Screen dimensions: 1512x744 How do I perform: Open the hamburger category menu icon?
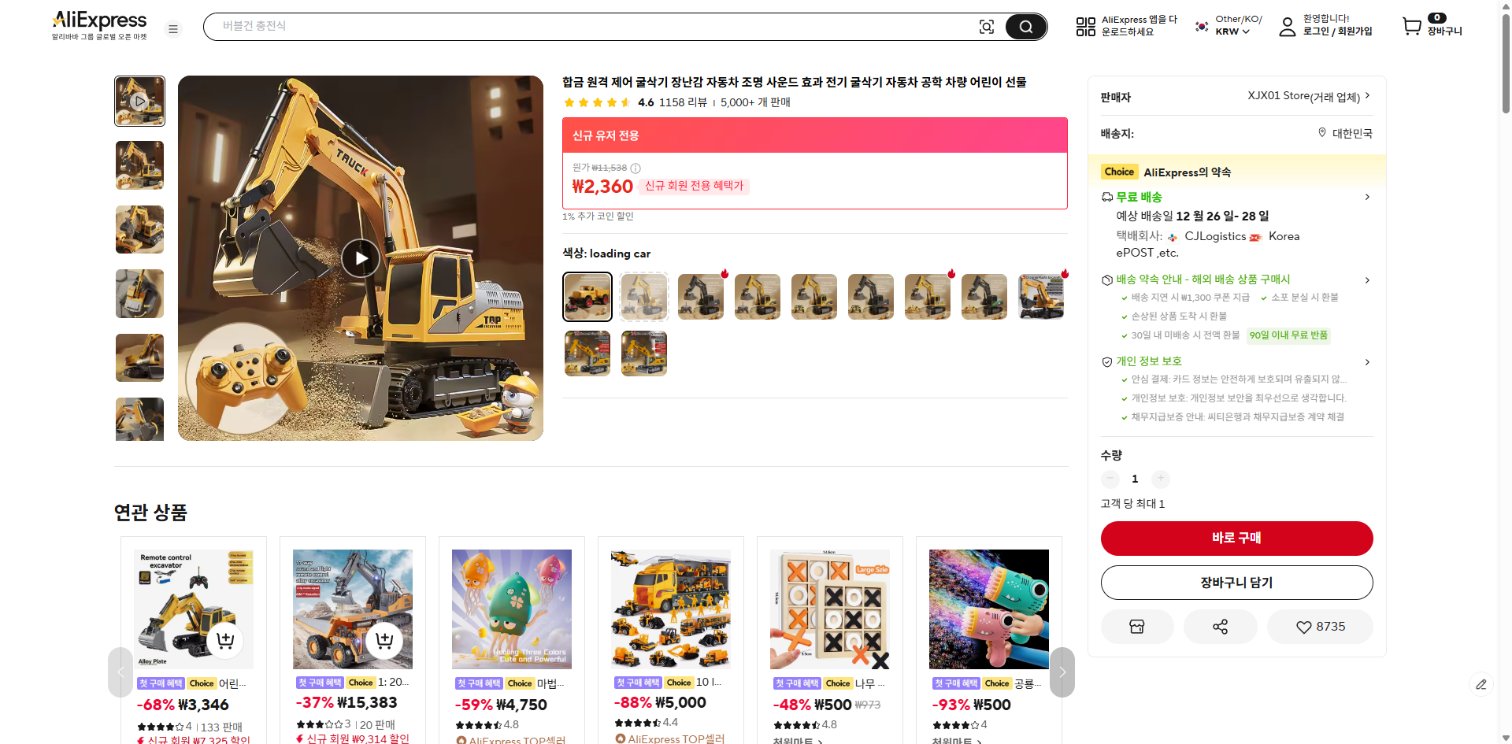tap(173, 29)
